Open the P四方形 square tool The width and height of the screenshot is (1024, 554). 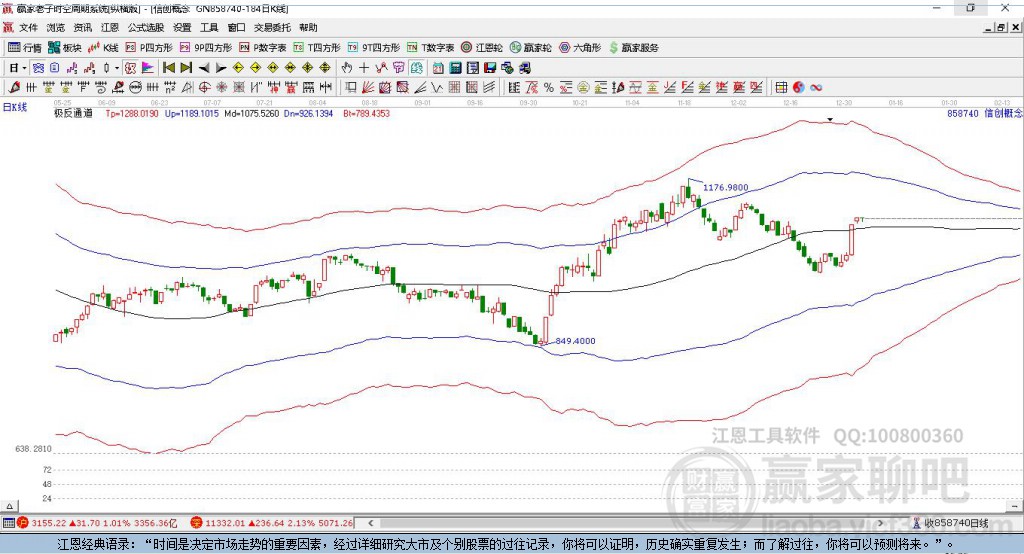(x=148, y=48)
